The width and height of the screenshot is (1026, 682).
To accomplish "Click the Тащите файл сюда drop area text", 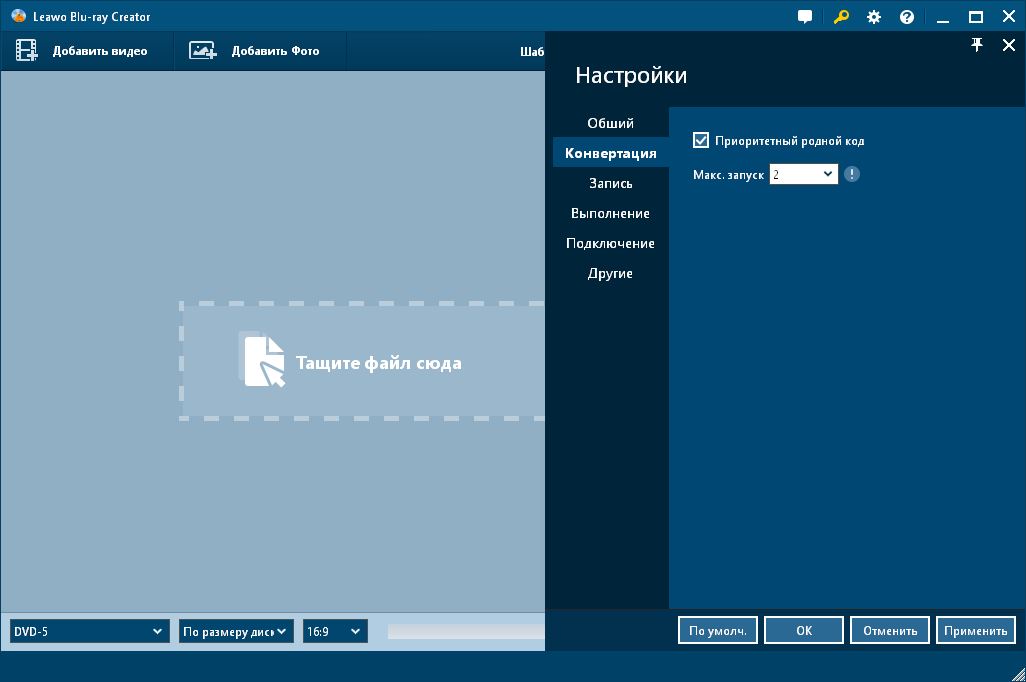I will click(x=379, y=363).
